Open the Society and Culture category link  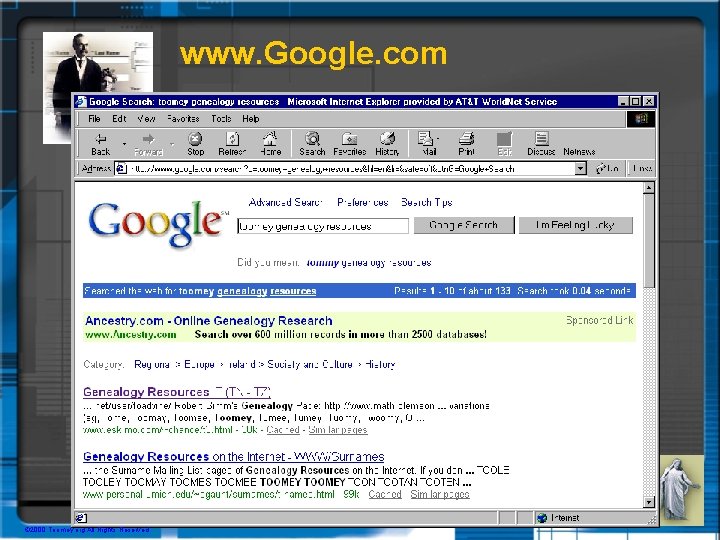tap(310, 365)
